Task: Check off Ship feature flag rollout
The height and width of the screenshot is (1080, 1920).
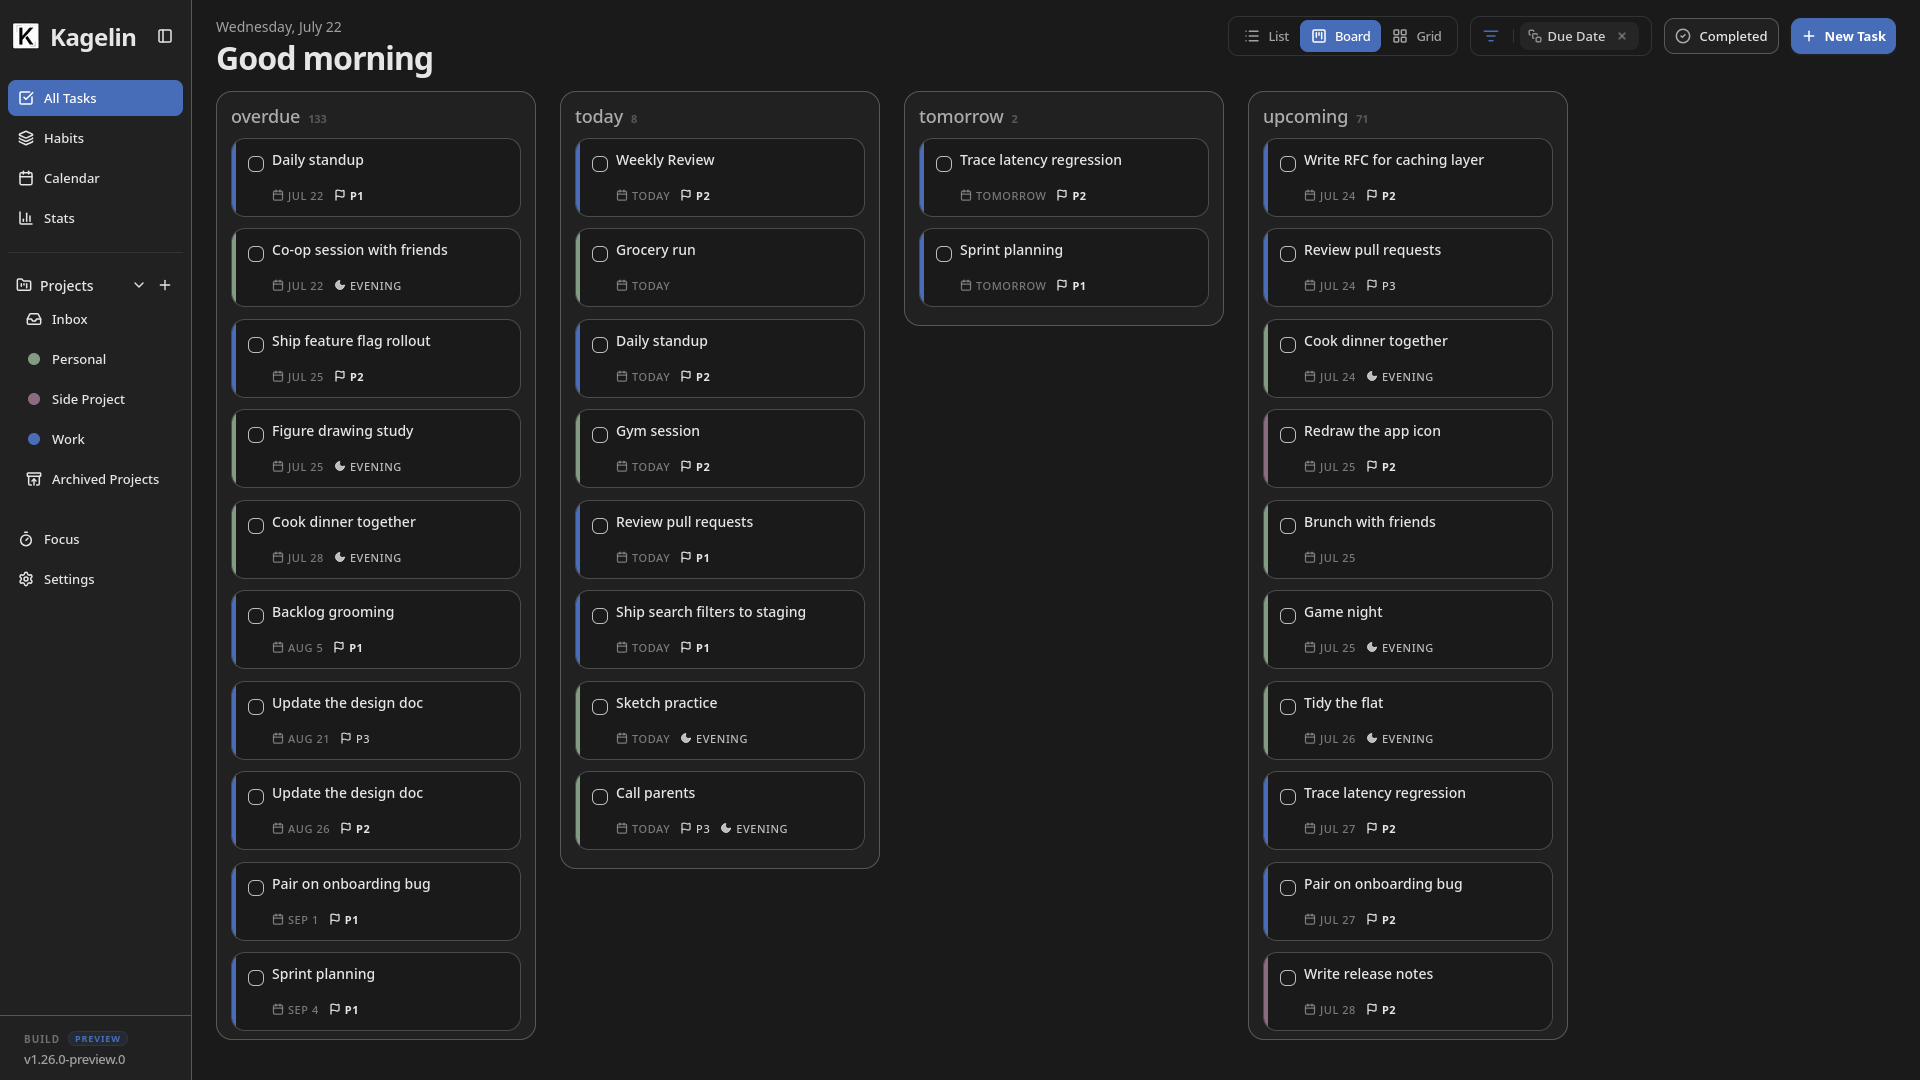Action: (256, 345)
